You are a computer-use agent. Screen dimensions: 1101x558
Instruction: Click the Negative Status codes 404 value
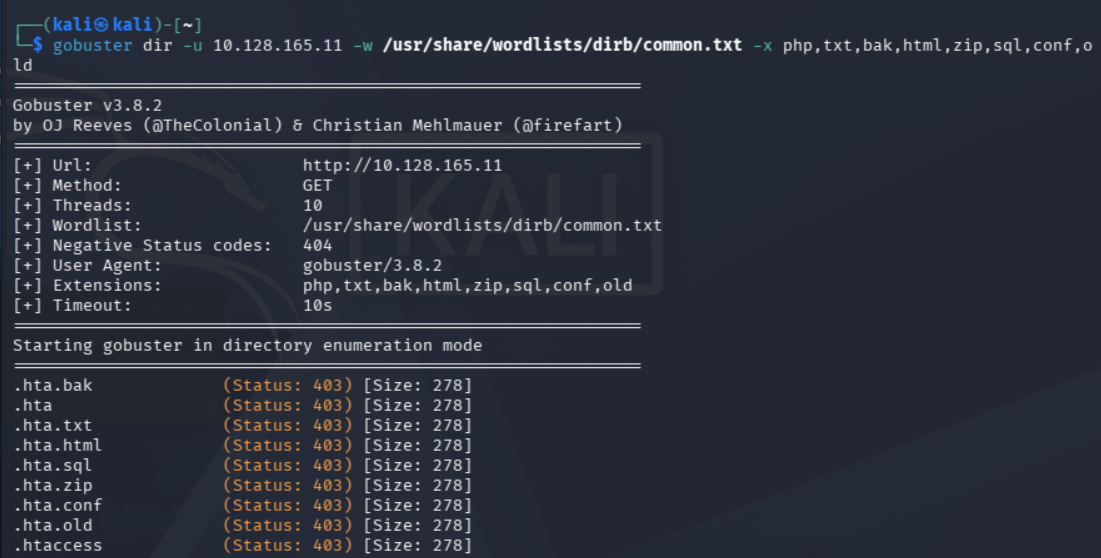317,246
